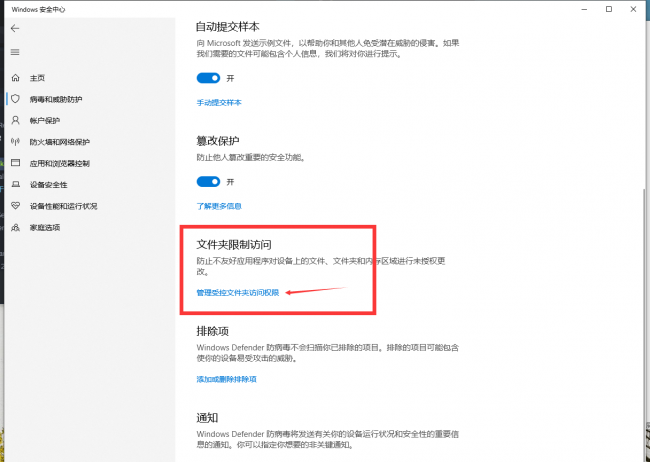Image resolution: width=650 pixels, height=462 pixels.
Task: Click the app and browser control icon
Action: [x=15, y=163]
